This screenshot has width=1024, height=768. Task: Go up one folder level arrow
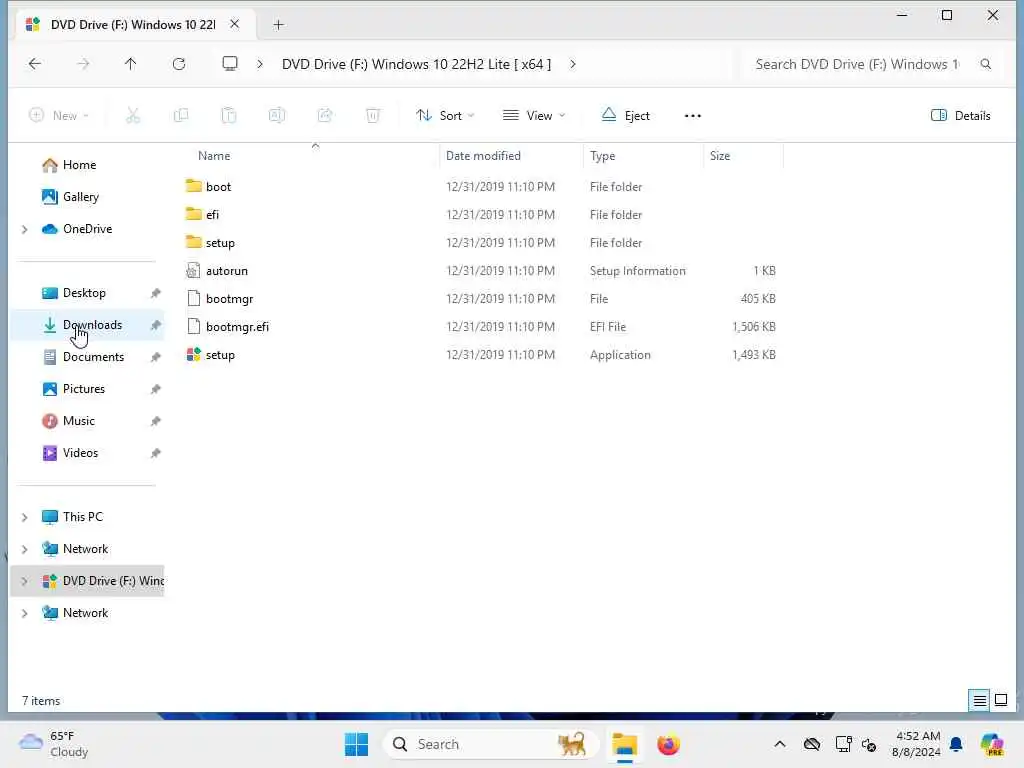coord(131,64)
